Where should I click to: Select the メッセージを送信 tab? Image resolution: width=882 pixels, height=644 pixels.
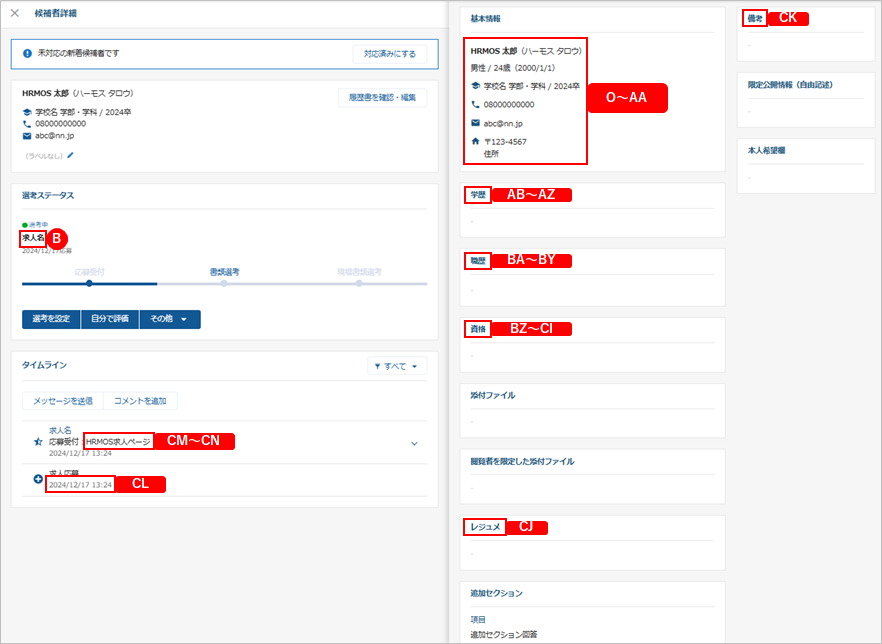pos(63,401)
